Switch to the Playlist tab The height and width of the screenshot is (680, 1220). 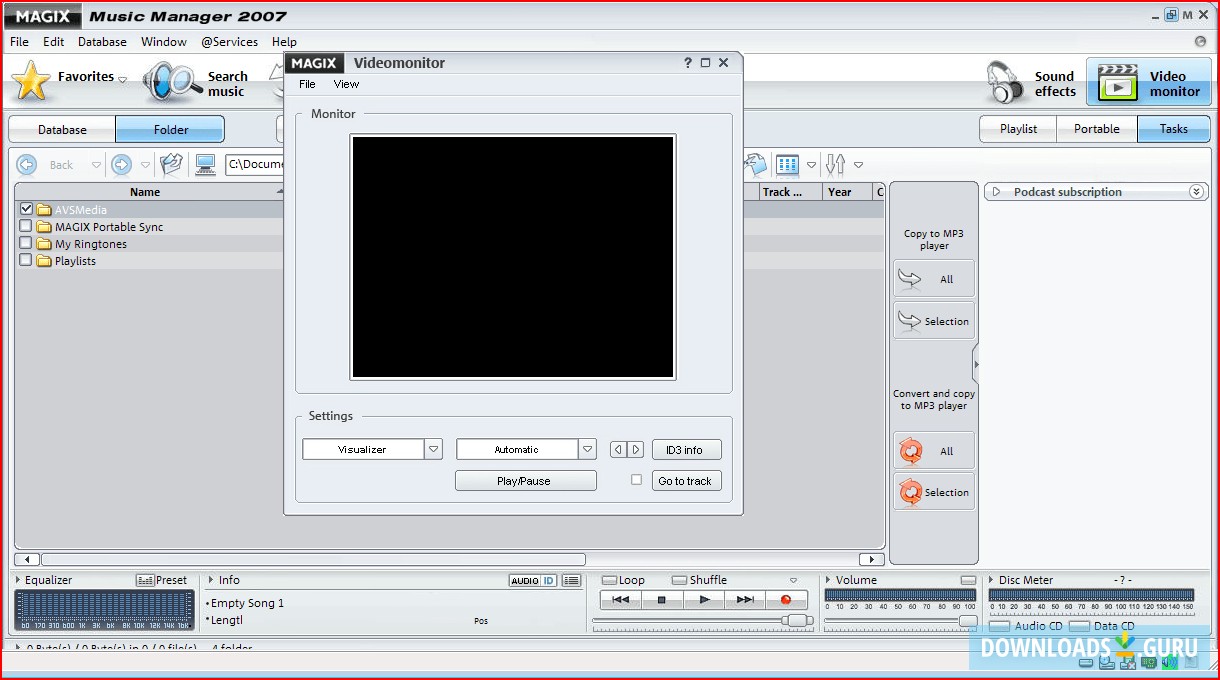[x=1016, y=128]
